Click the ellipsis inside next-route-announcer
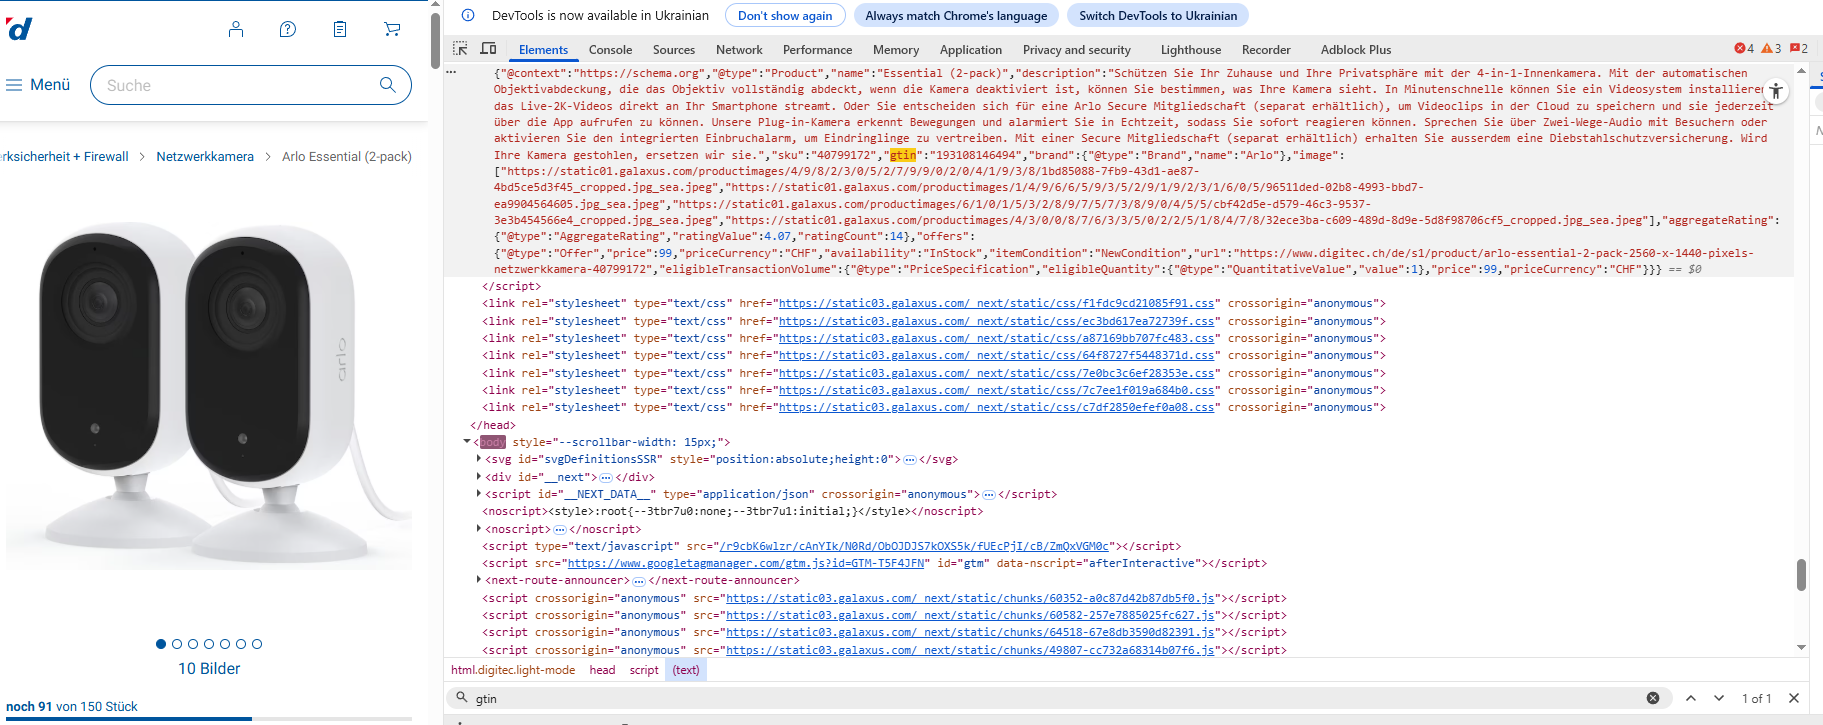The image size is (1823, 725). pos(639,581)
